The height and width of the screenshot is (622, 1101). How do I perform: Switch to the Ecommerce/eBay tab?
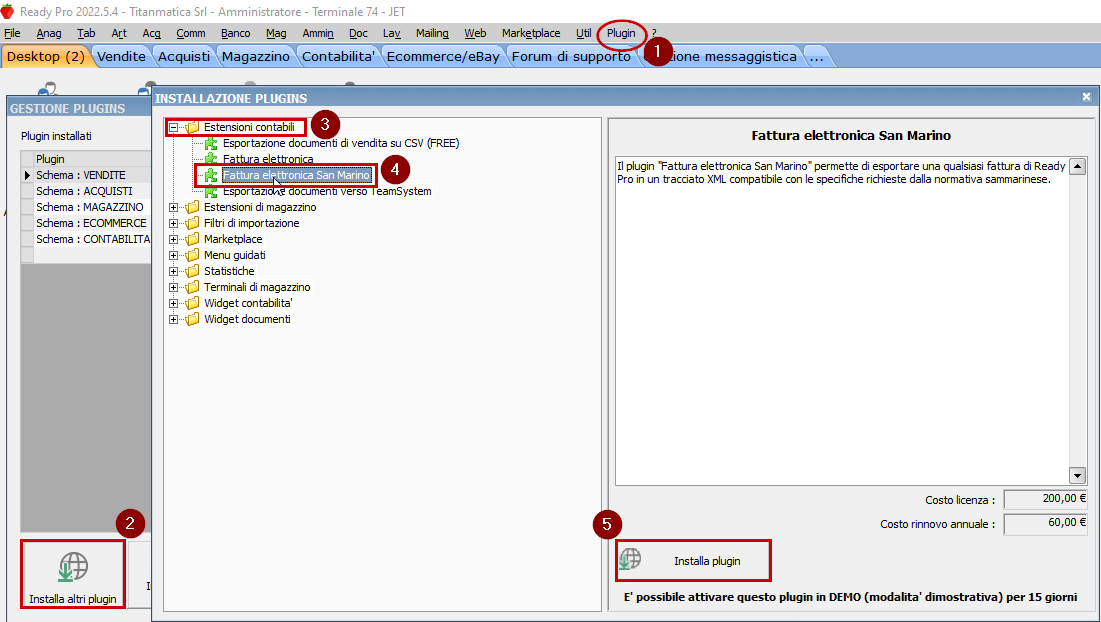(443, 57)
